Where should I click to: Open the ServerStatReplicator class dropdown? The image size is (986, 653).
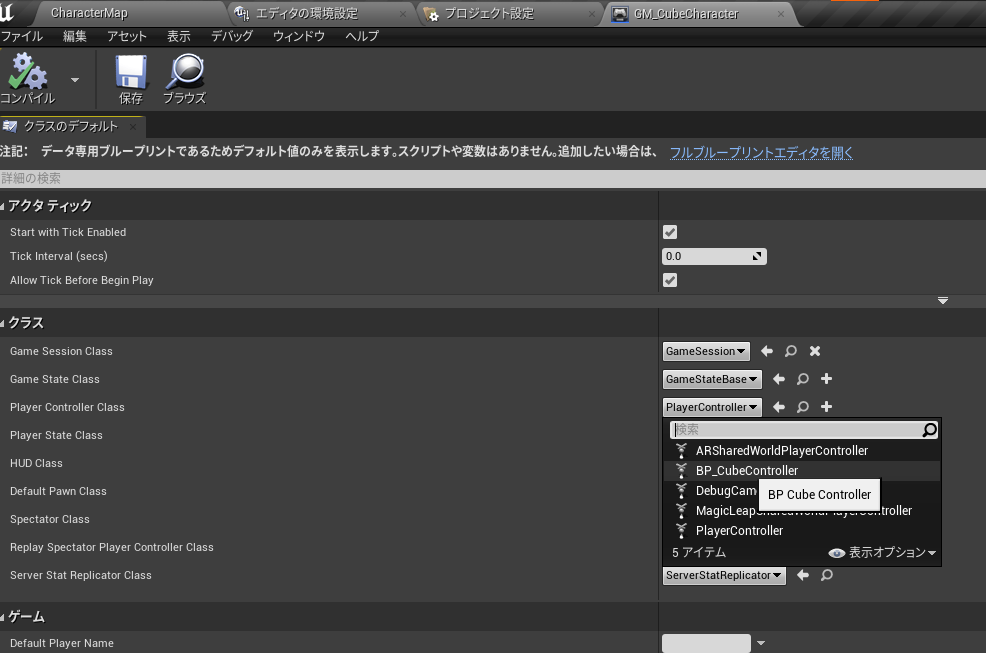tap(724, 575)
